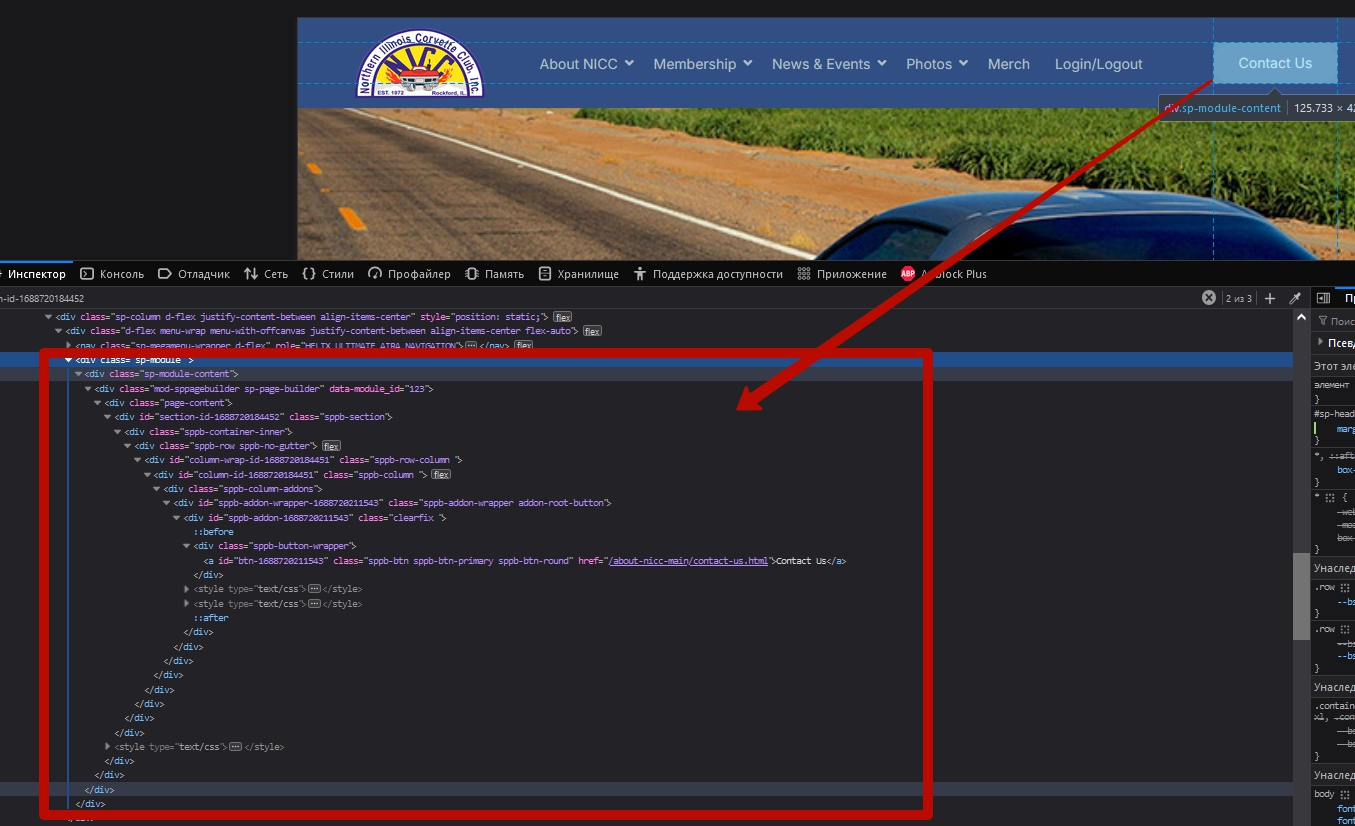Toggle flex badge on sppb-column div
The image size is (1355, 826).
click(x=440, y=475)
